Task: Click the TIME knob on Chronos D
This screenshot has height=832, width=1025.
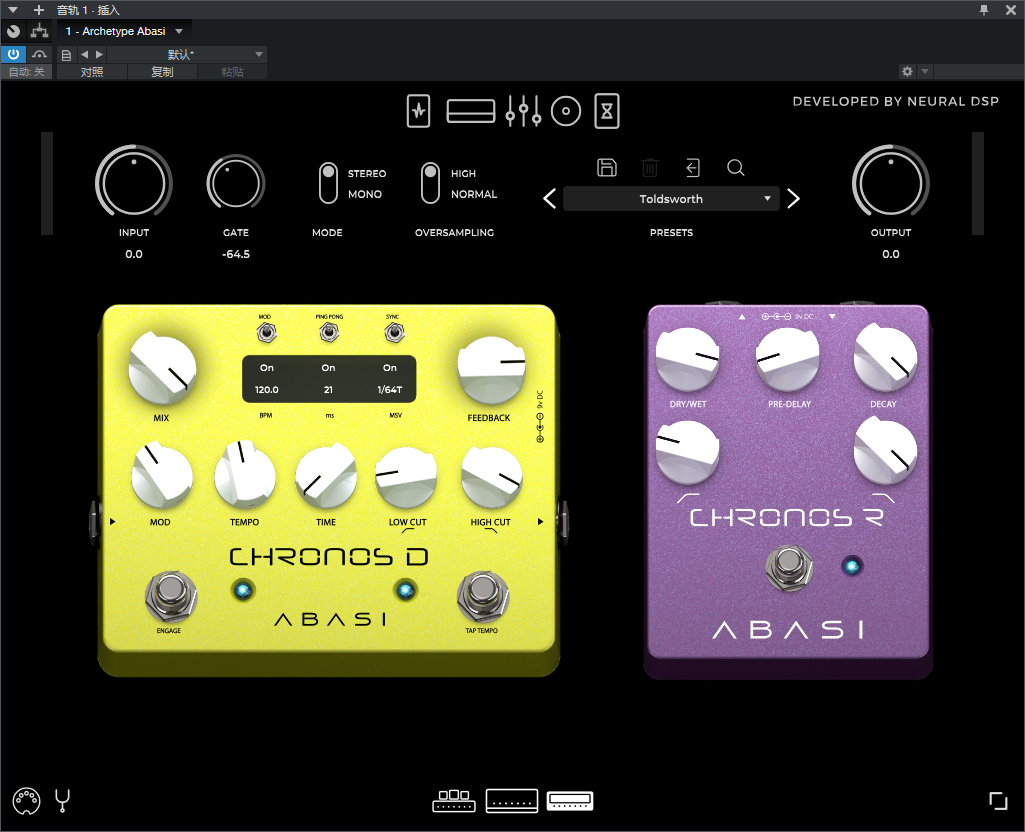Action: point(326,478)
